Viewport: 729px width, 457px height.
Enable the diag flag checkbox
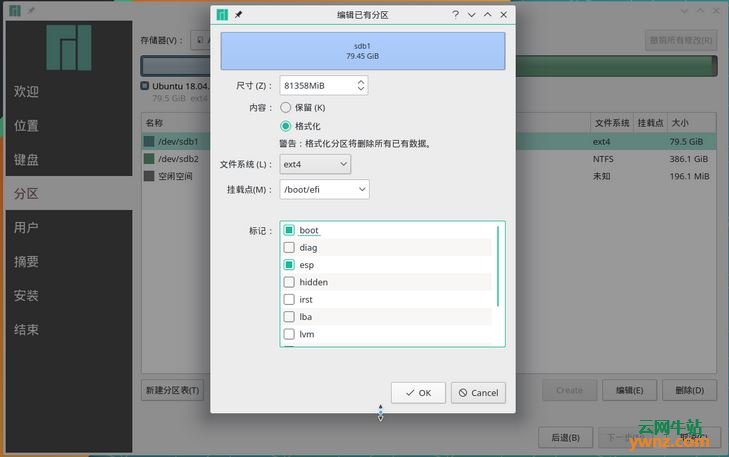coord(289,247)
